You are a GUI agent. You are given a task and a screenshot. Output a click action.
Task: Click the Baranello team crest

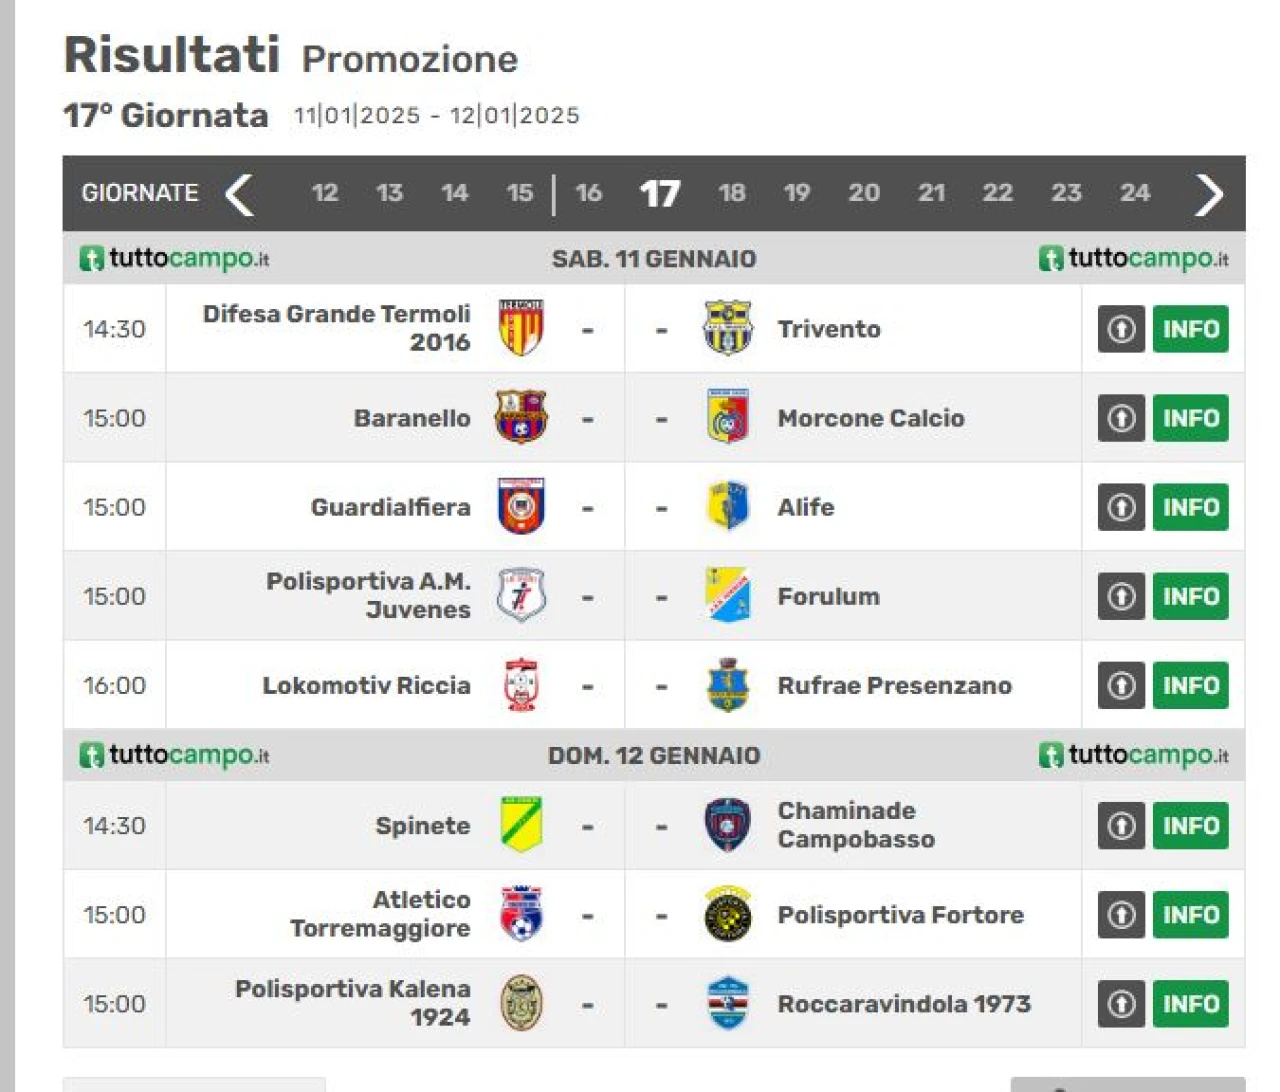pos(521,417)
